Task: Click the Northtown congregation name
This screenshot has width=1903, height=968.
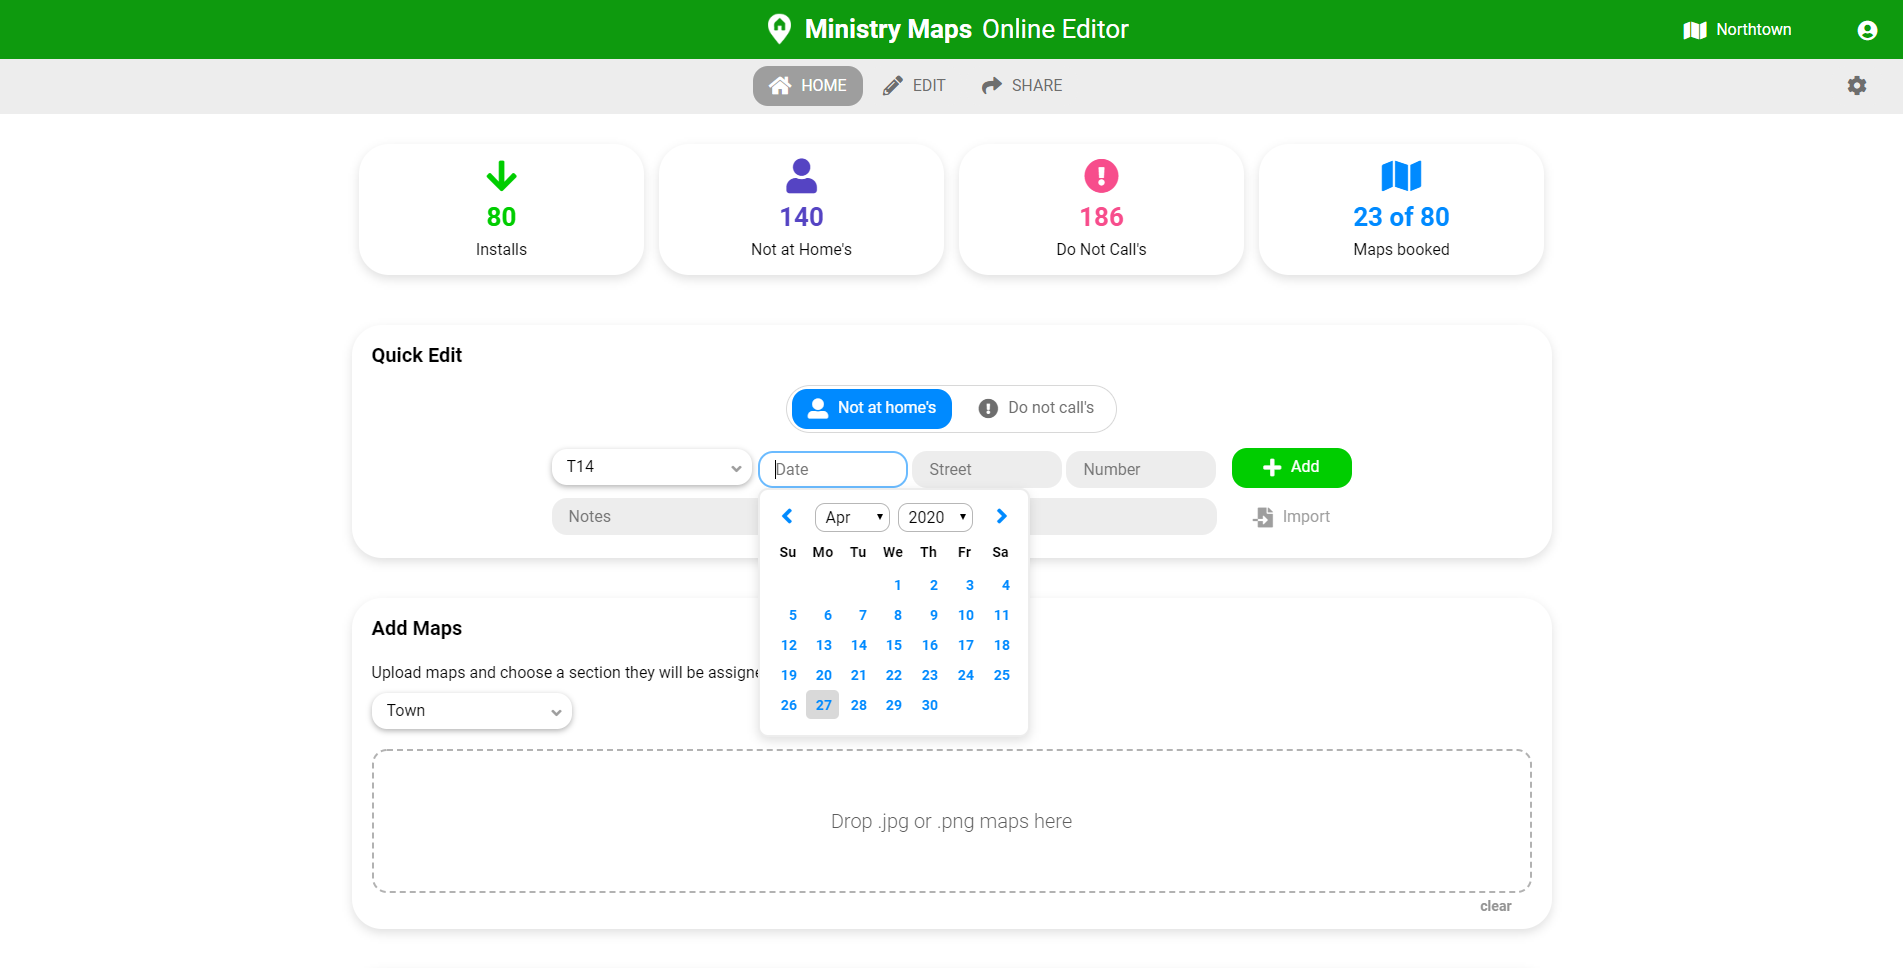Action: [1754, 30]
